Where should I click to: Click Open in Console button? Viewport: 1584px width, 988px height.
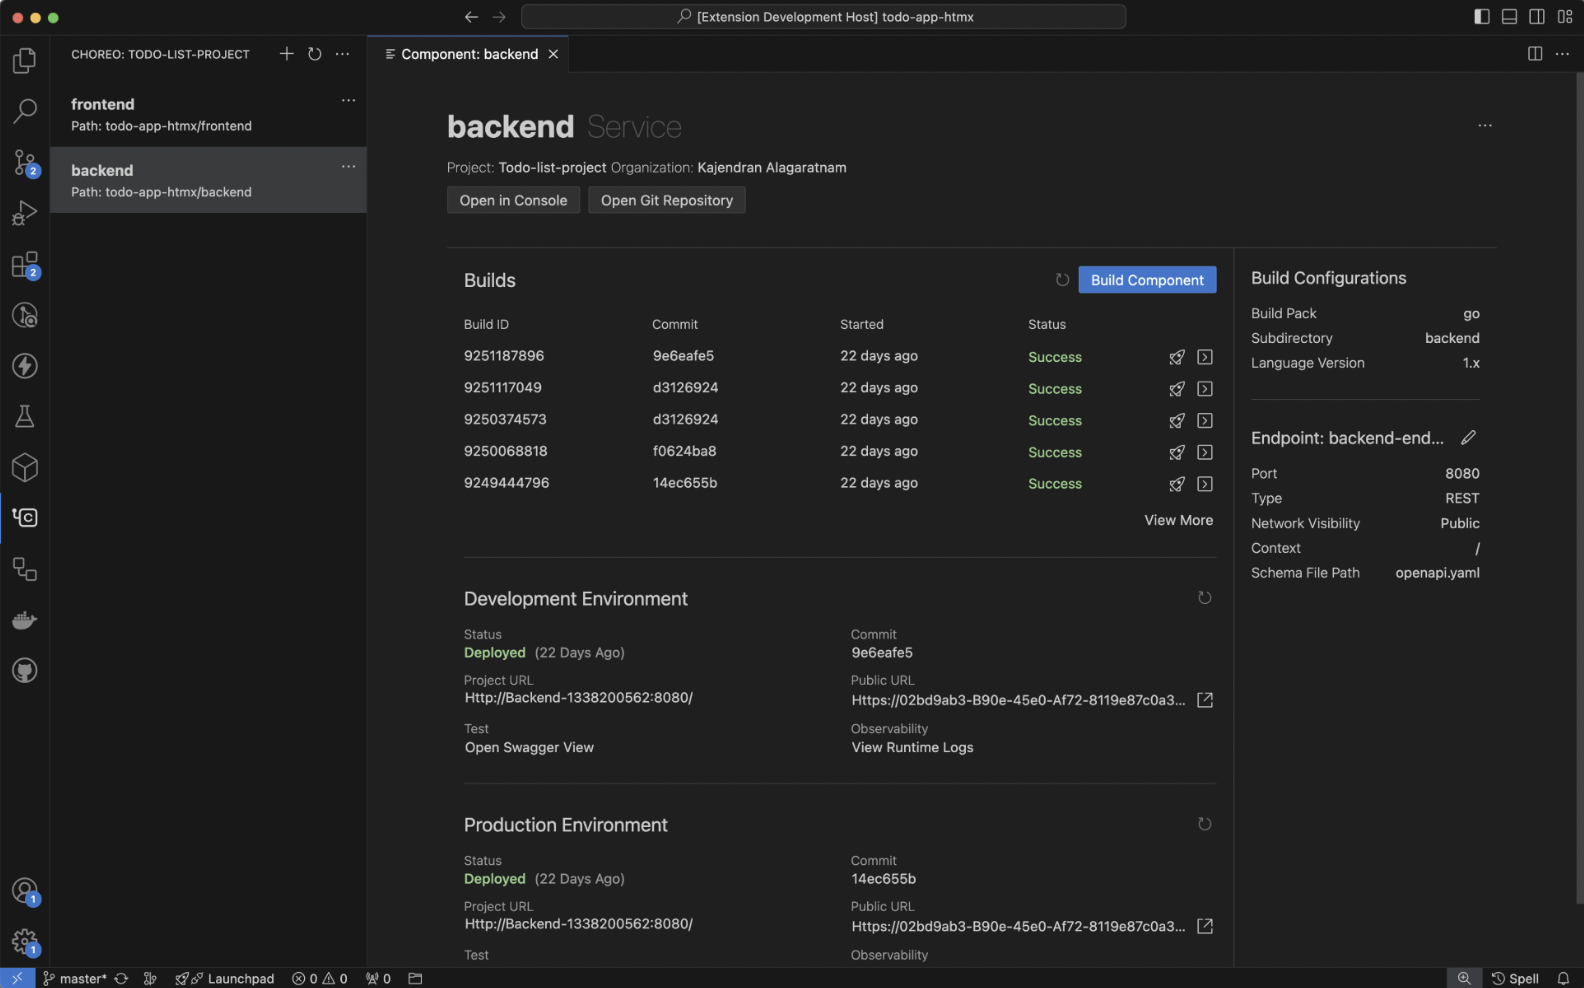click(513, 200)
